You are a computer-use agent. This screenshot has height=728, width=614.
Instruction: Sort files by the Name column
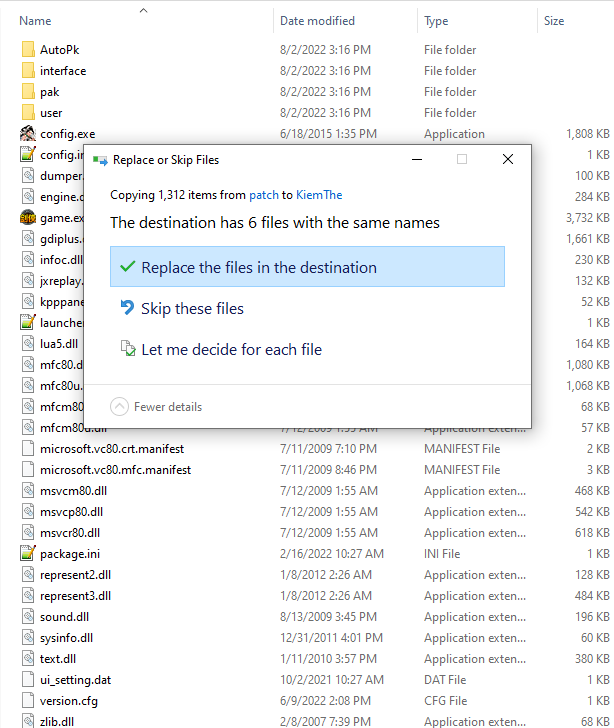[36, 21]
